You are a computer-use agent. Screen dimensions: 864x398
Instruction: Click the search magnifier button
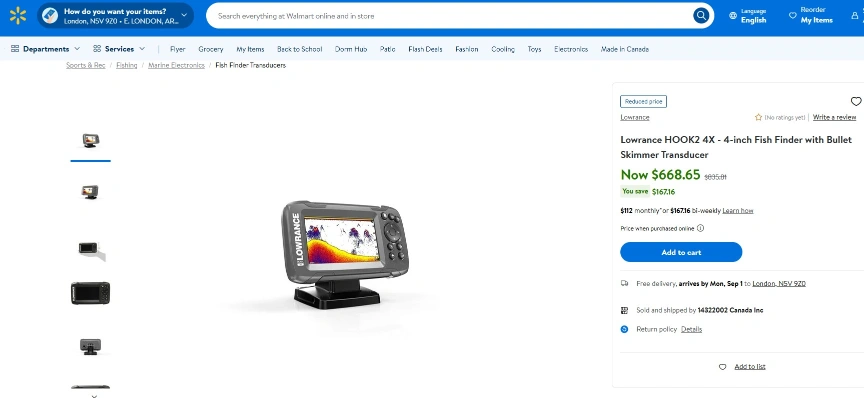pyautogui.click(x=701, y=16)
